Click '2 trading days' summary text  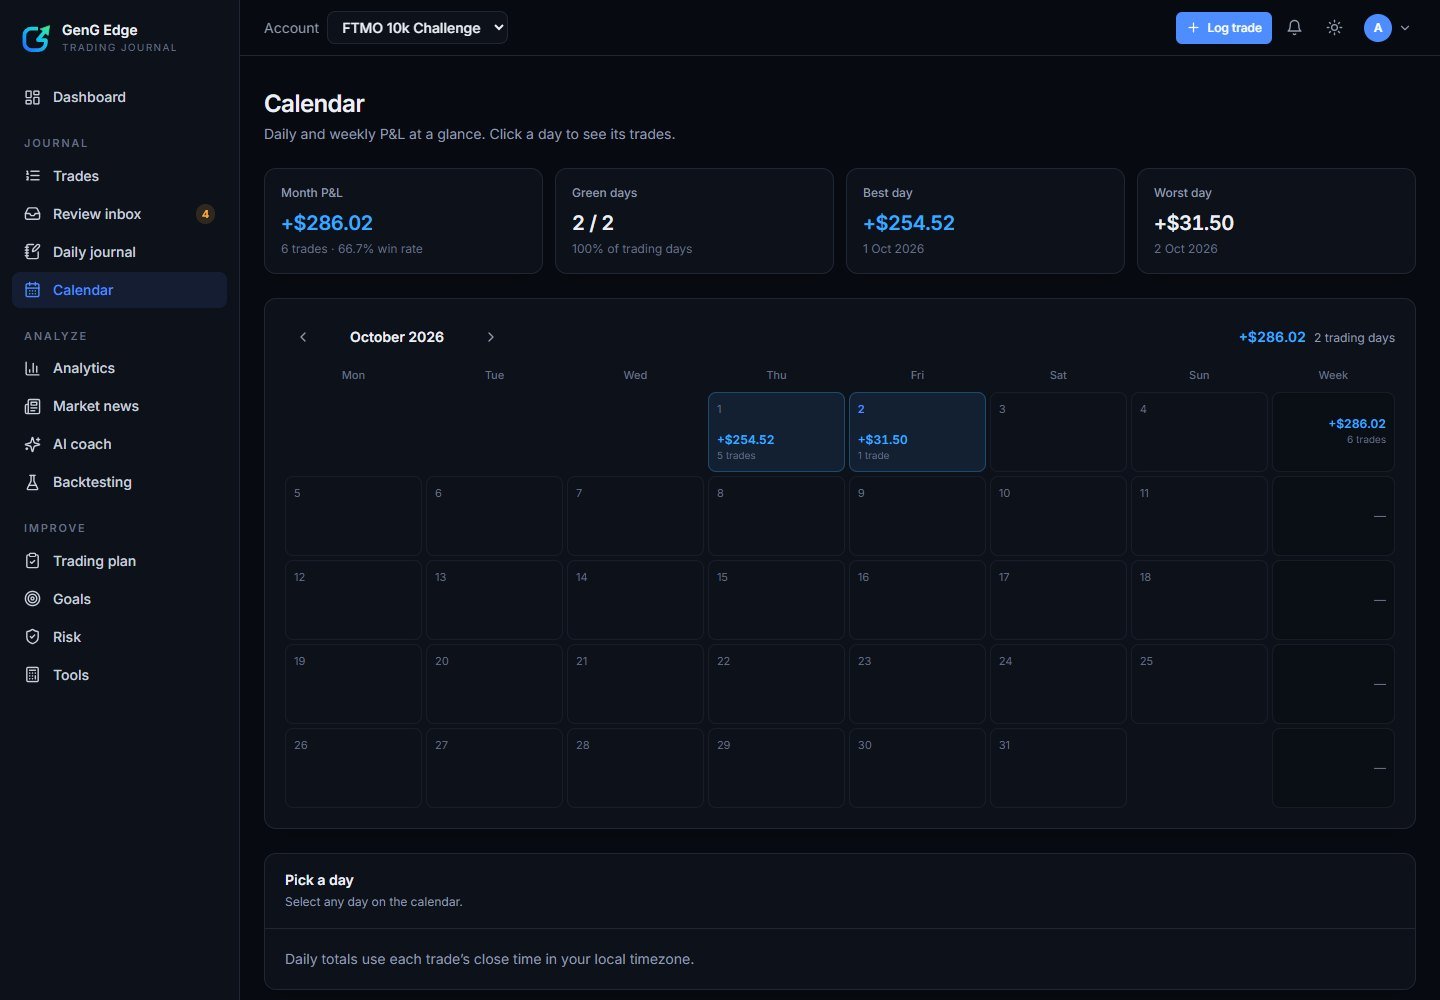1354,338
